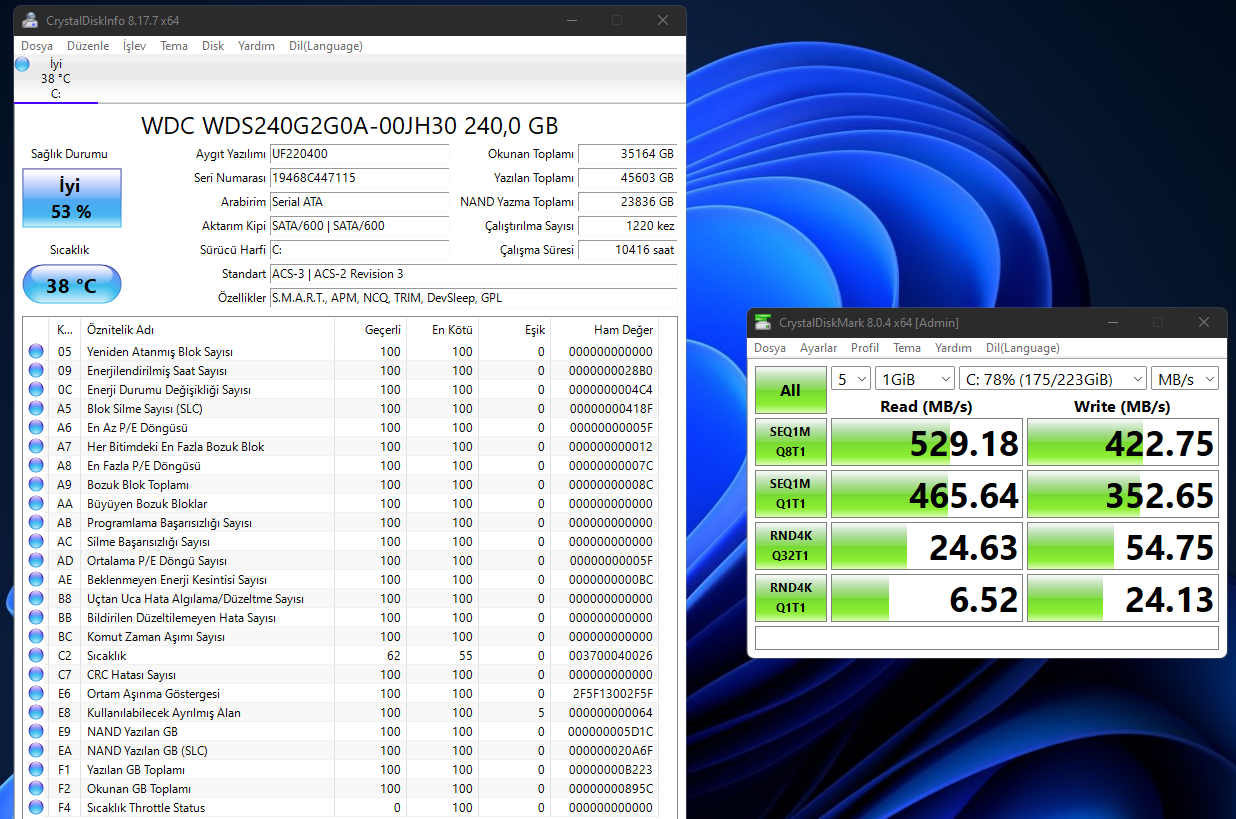1236x819 pixels.
Task: Run the RND4K Q32T1 test
Action: (790, 546)
